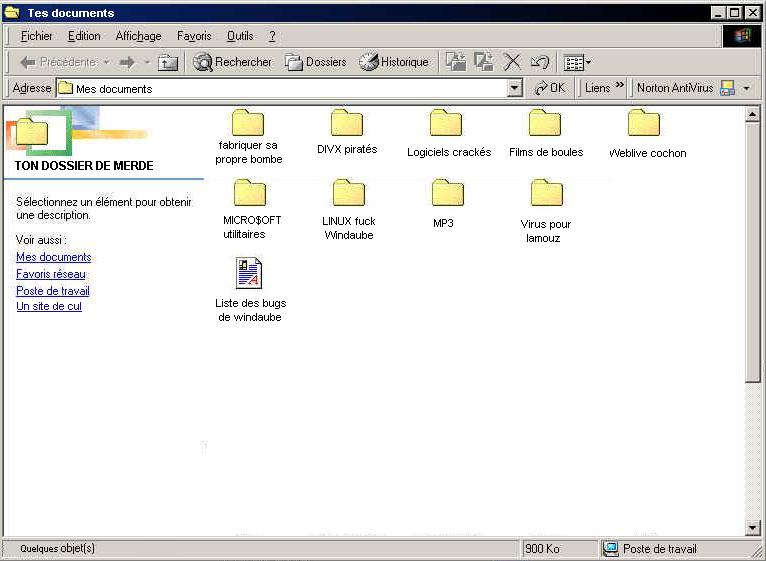Viewport: 766px width, 561px height.
Task: Go up one folder level
Action: point(168,62)
